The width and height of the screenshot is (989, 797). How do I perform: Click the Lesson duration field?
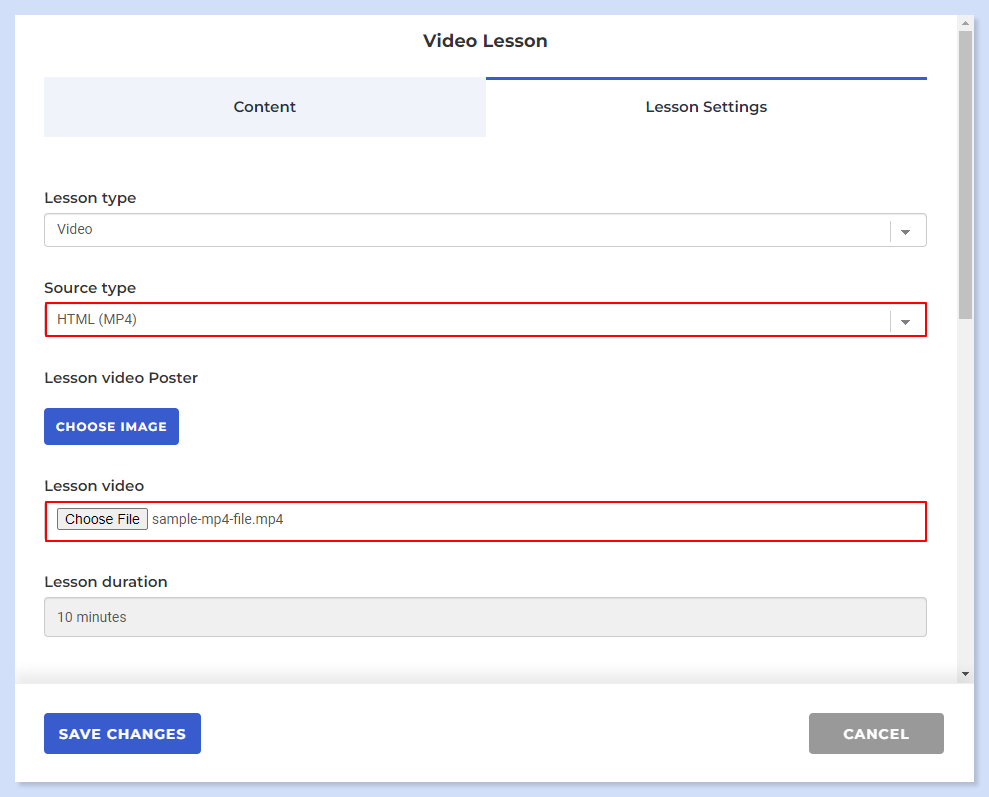click(485, 617)
